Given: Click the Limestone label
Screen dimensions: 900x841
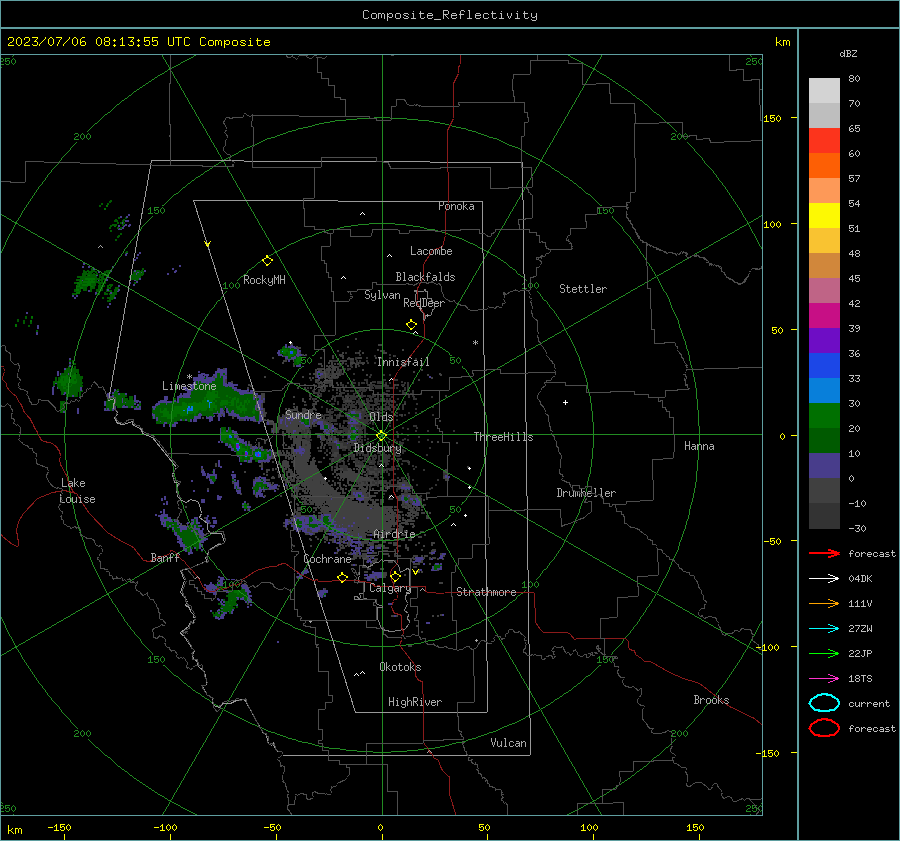Looking at the screenshot, I should 189,386.
